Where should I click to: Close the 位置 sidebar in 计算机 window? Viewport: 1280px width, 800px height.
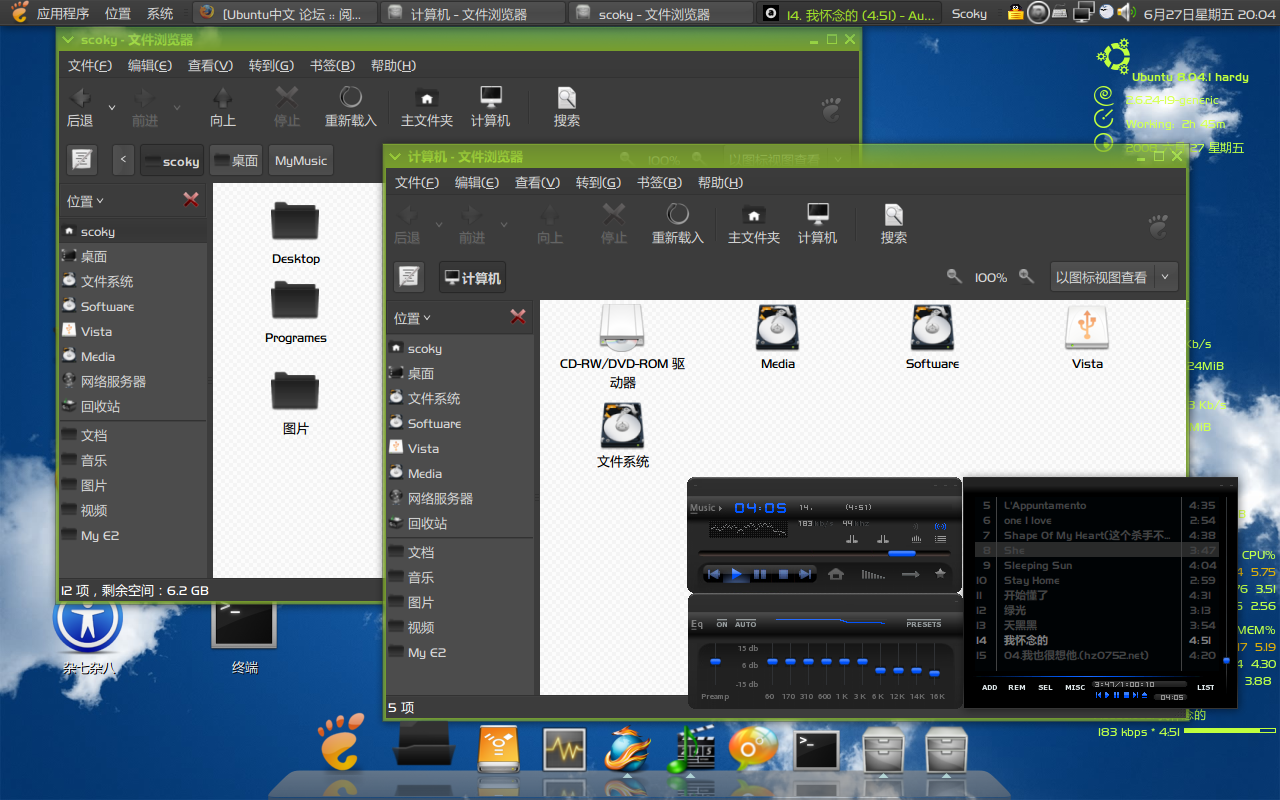(518, 317)
